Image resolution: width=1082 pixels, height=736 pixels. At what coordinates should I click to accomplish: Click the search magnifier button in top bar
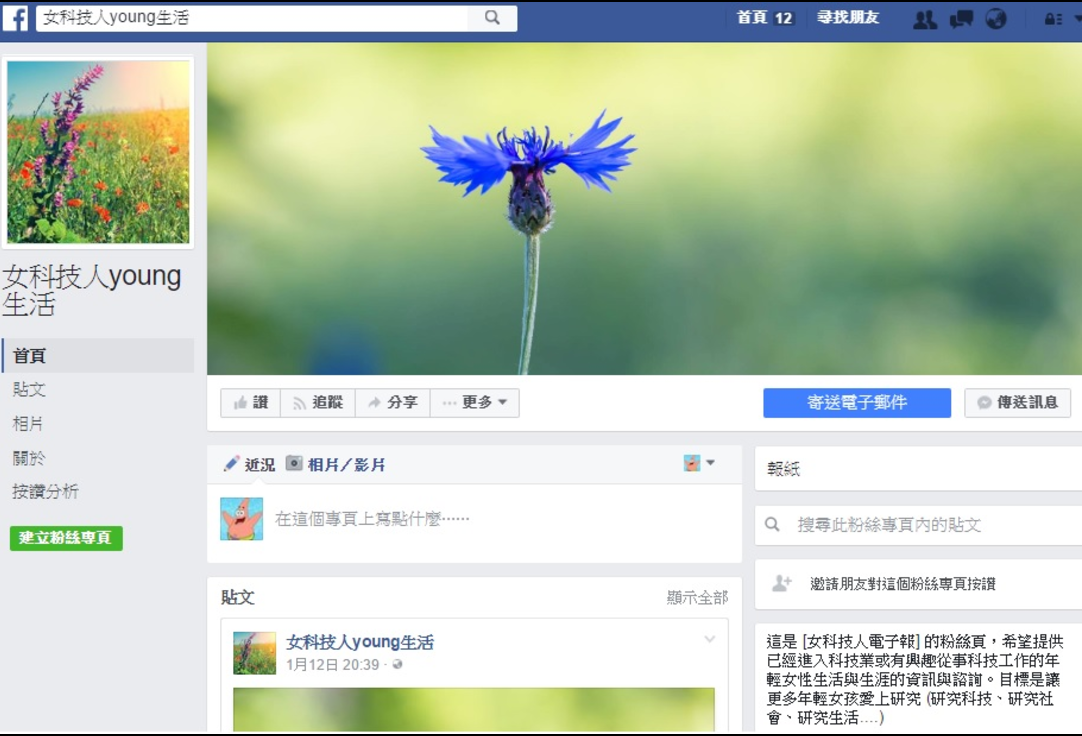point(492,18)
